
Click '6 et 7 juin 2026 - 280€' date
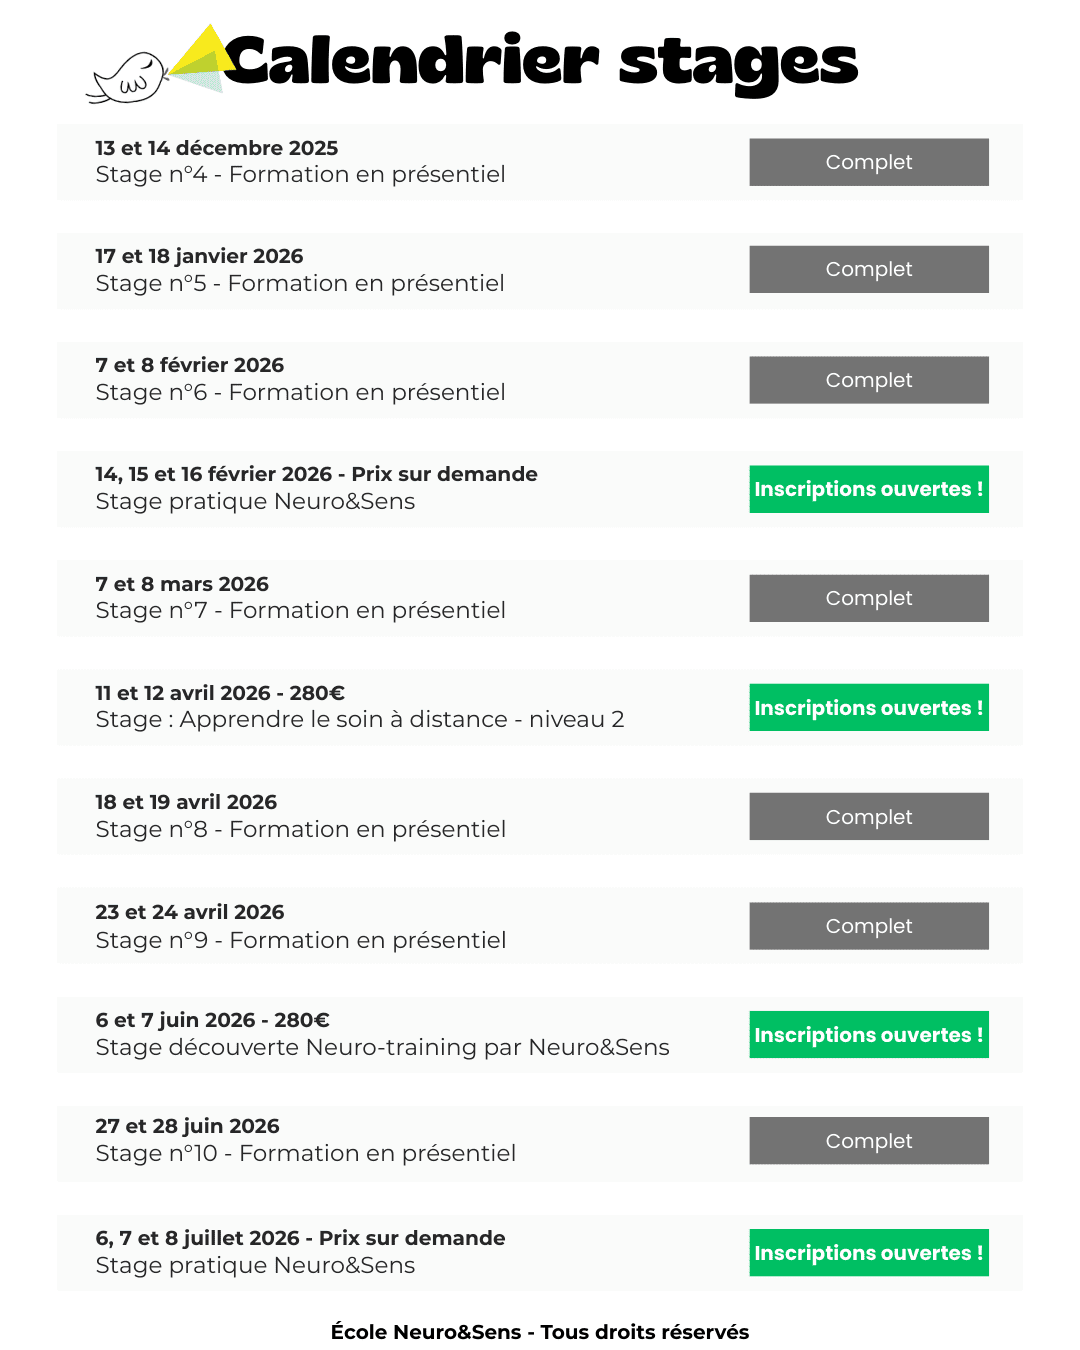[212, 1020]
